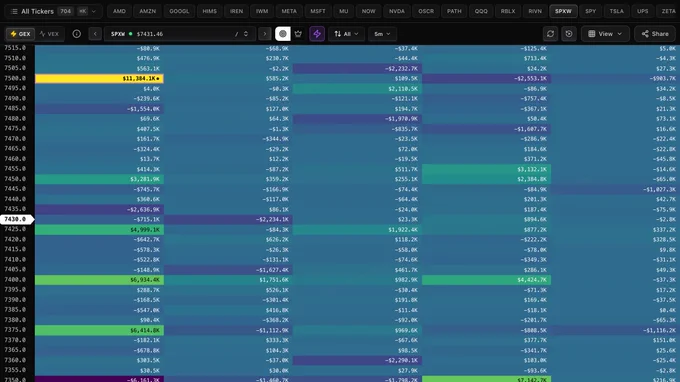The height and width of the screenshot is (382, 680).
Task: Select the HIMS ticker tab
Action: 209,11
